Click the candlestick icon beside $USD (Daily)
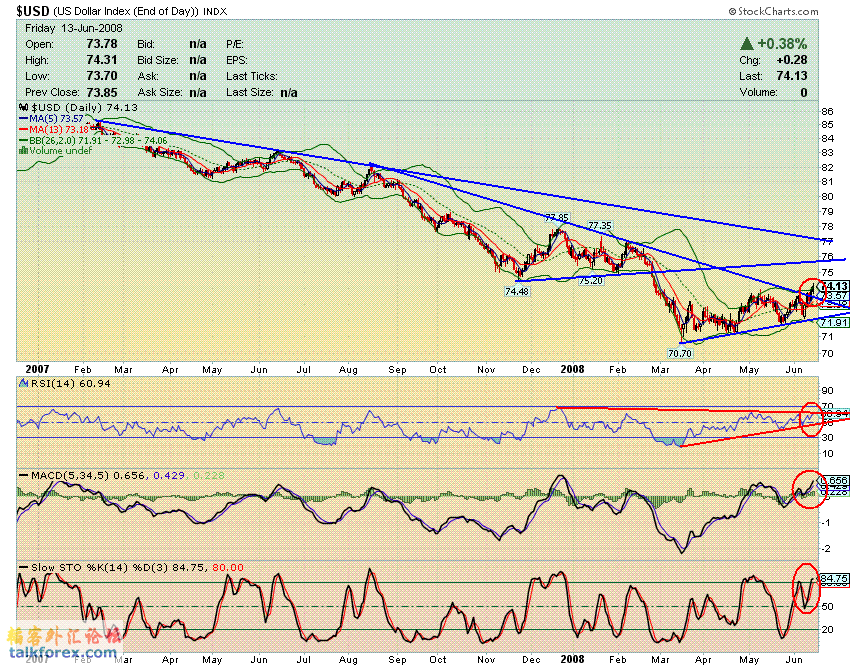Viewport: 850px width, 668px height. coord(23,107)
